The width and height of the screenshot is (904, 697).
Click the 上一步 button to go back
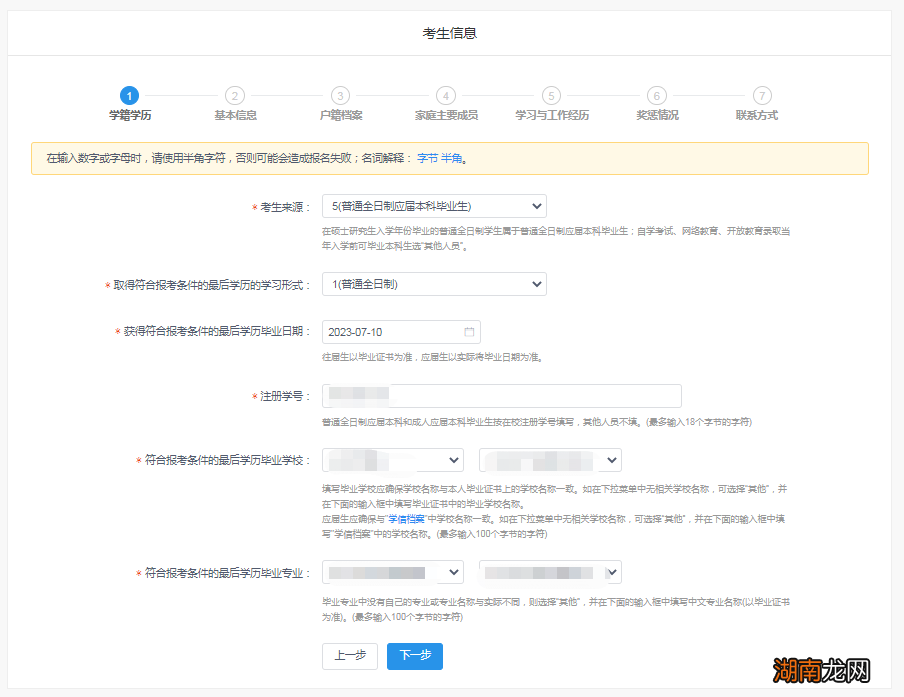[x=349, y=656]
